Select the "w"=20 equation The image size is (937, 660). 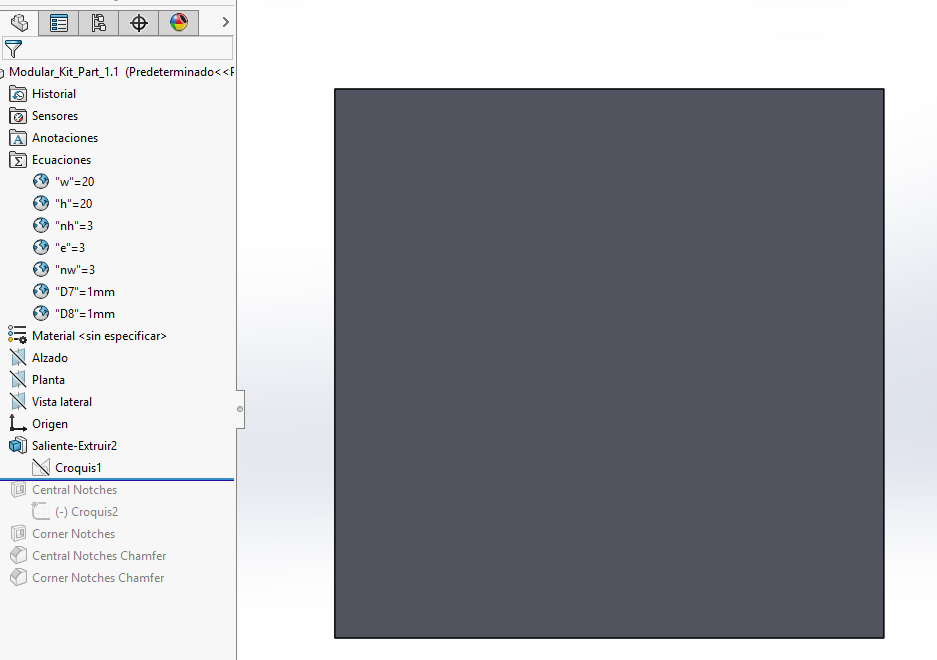click(75, 182)
